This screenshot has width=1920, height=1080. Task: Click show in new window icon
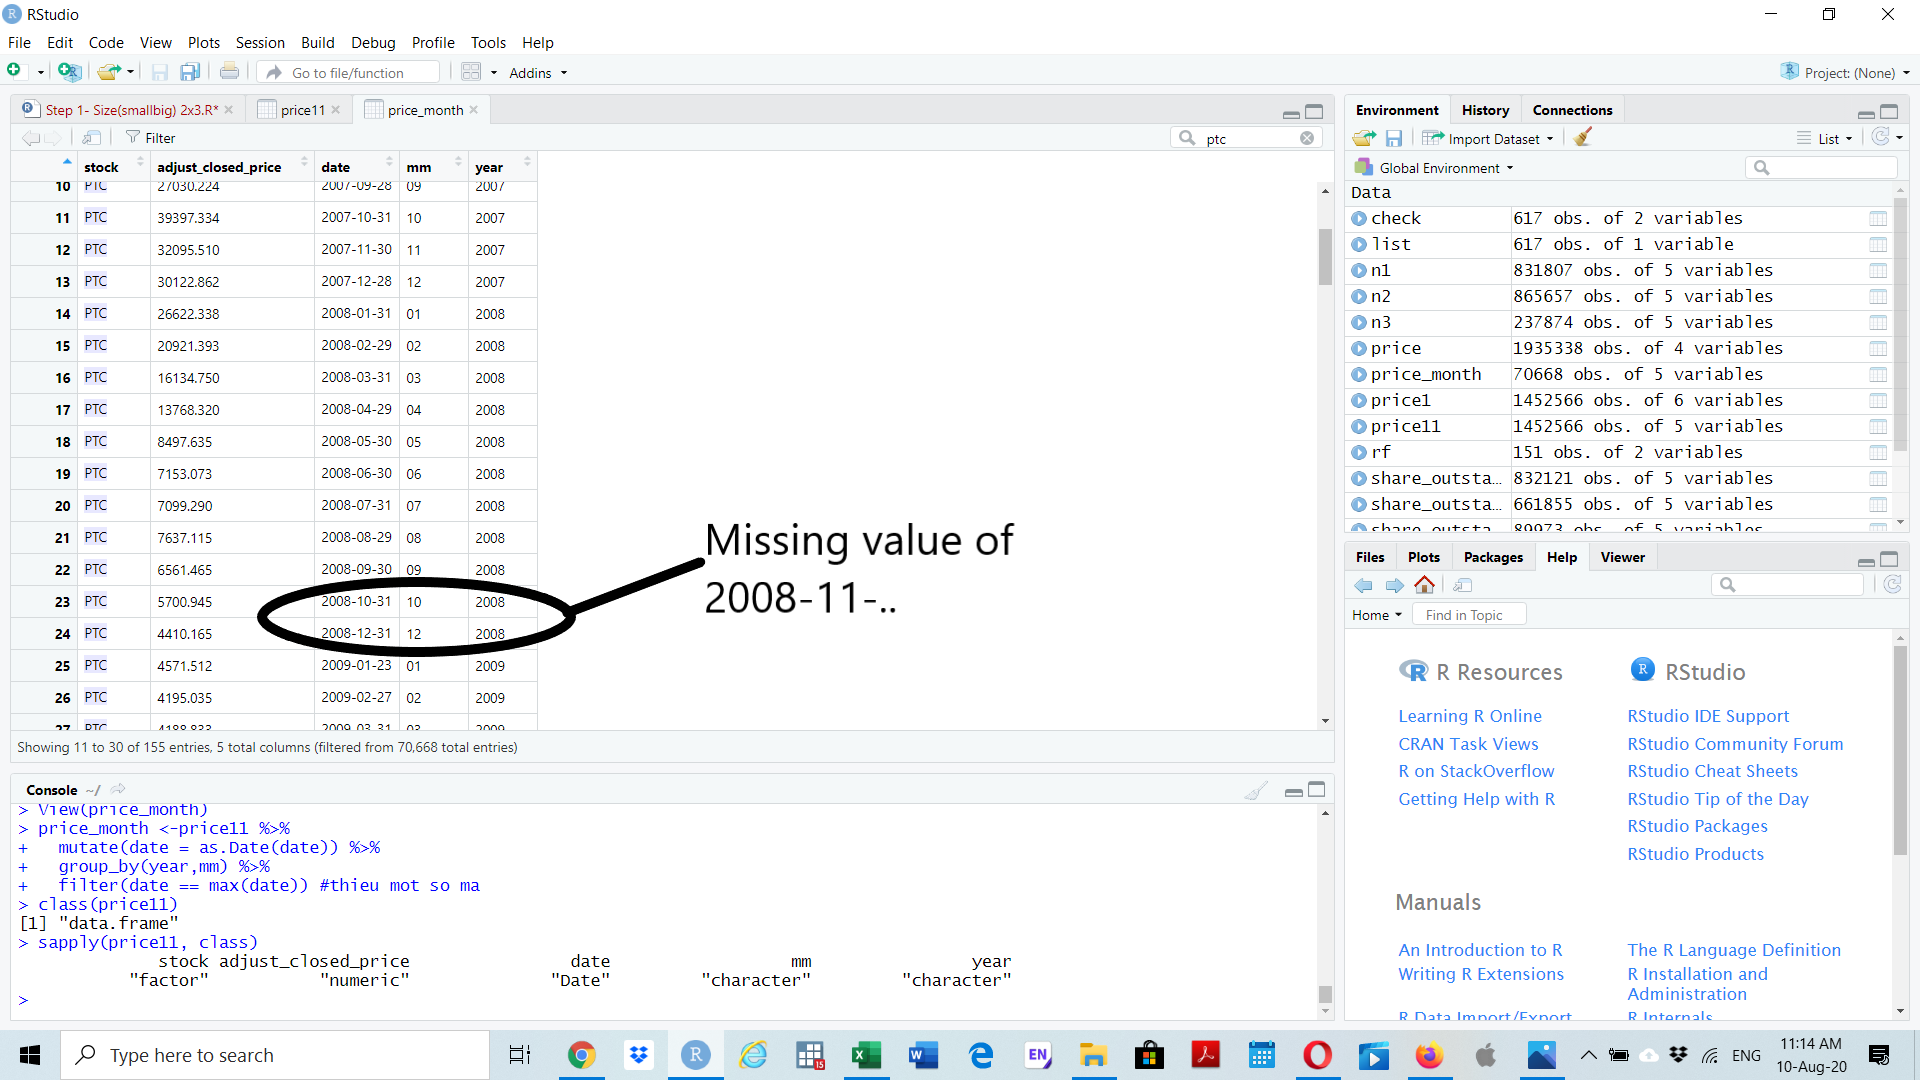click(92, 138)
